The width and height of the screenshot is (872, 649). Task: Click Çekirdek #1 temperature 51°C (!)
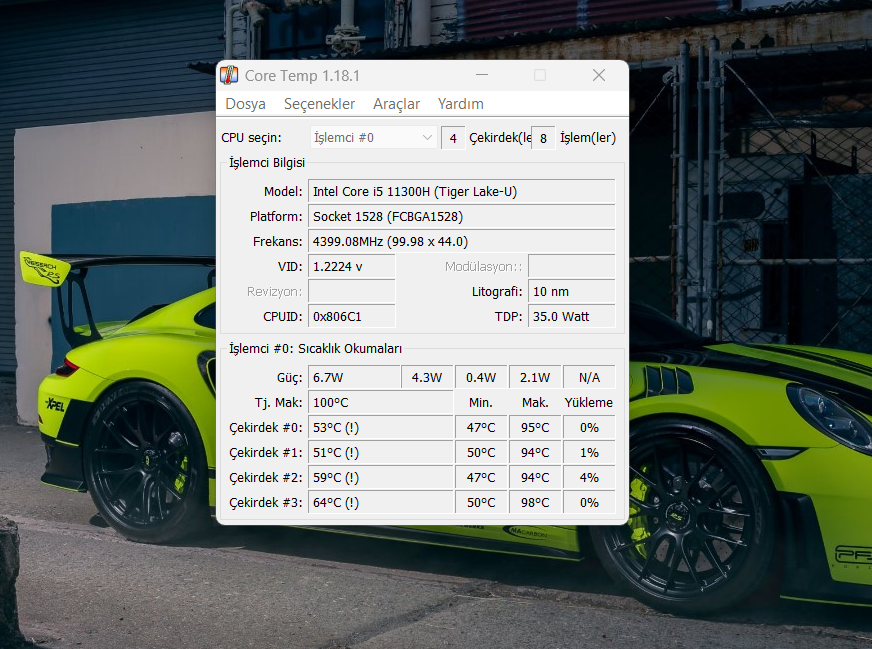[x=381, y=453]
